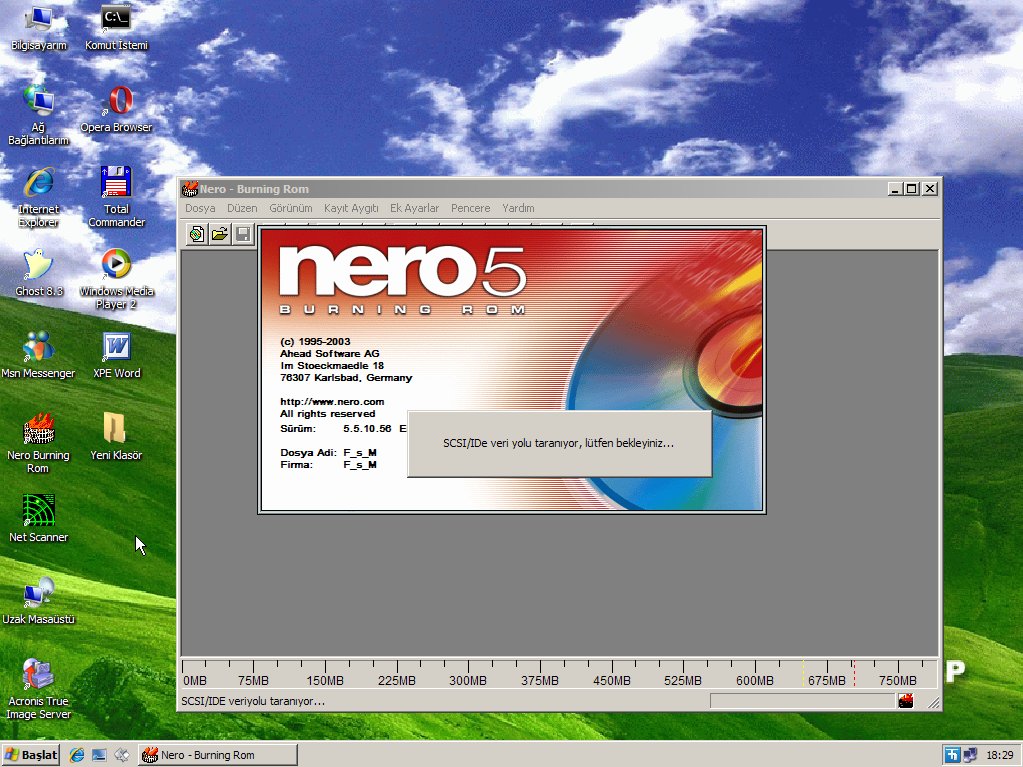1023x767 pixels.
Task: Click the 'Nero - Burning Rom' title bar text
Action: (x=254, y=189)
